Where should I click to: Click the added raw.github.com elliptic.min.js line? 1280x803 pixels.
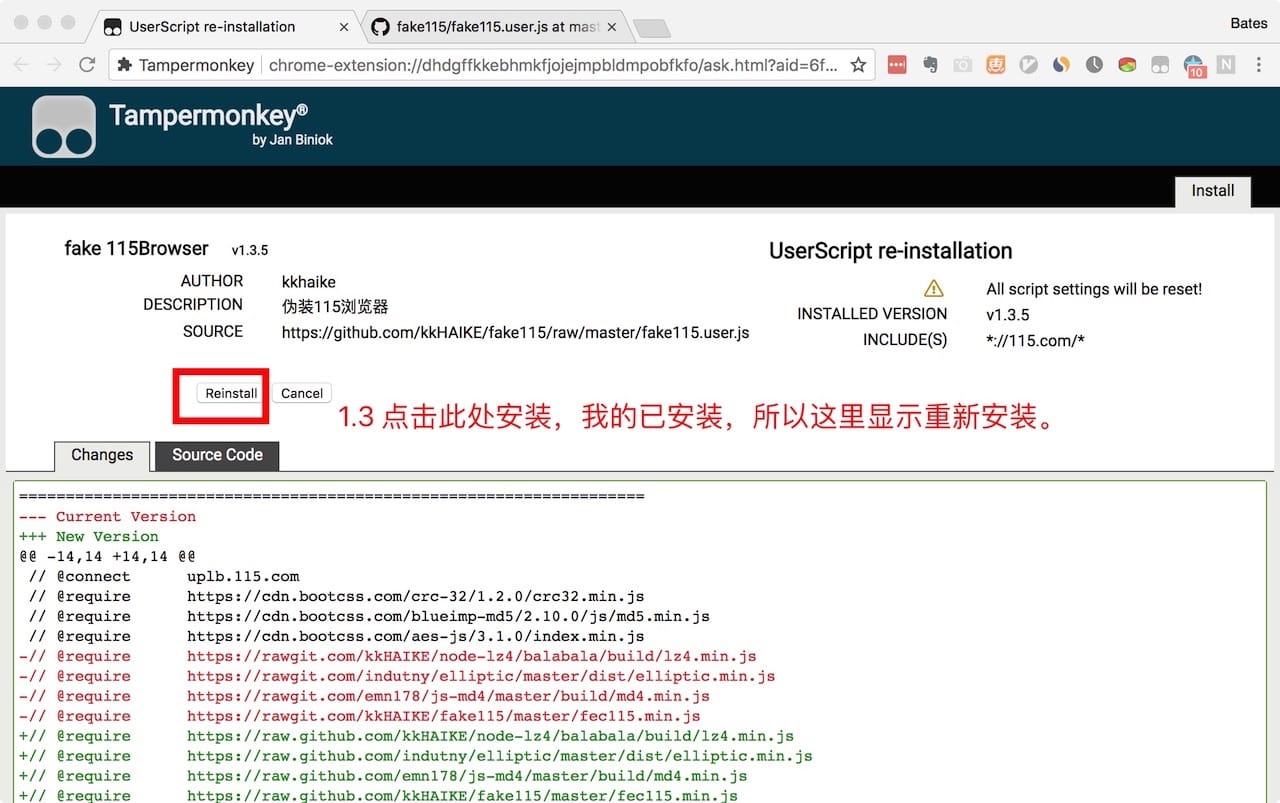415,757
